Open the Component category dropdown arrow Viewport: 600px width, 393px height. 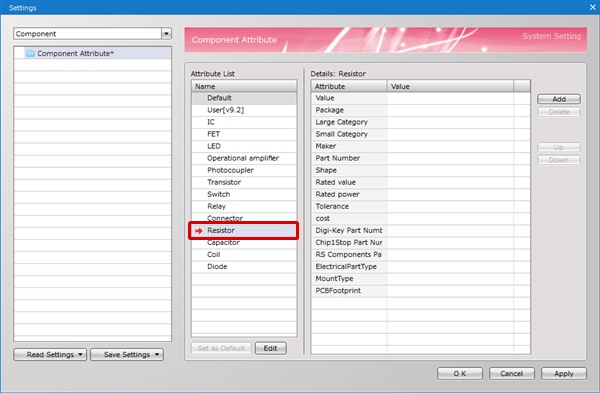point(166,34)
